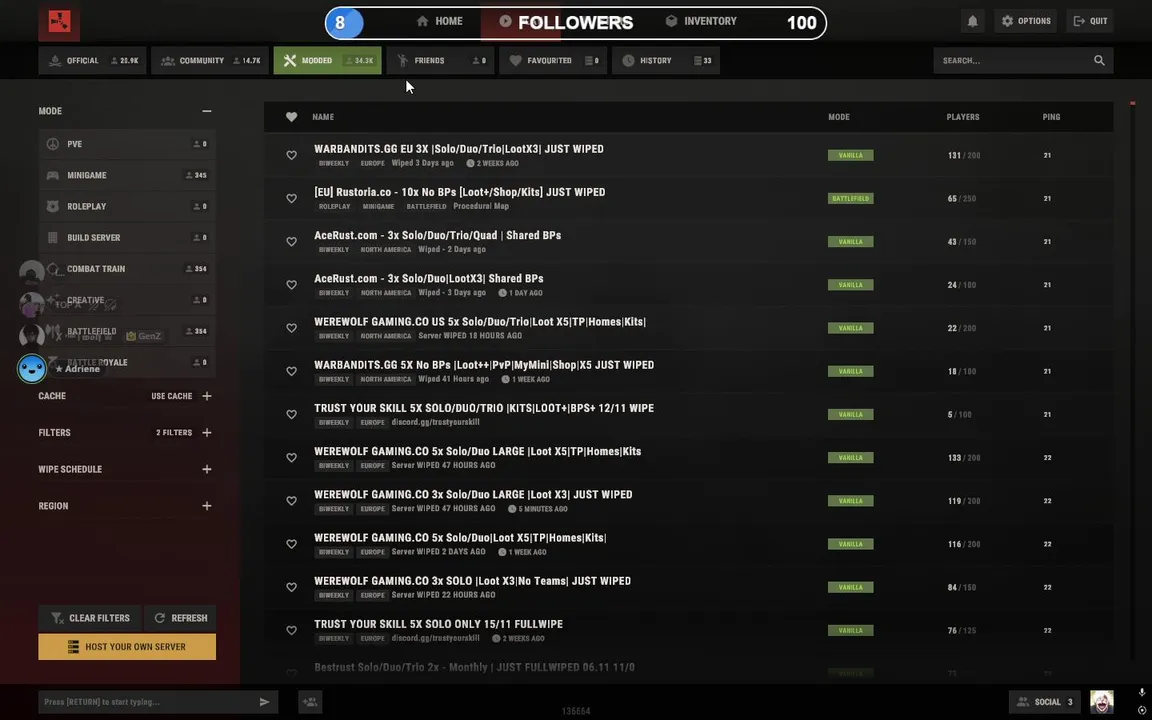Collapse the Mode filter section

[206, 111]
